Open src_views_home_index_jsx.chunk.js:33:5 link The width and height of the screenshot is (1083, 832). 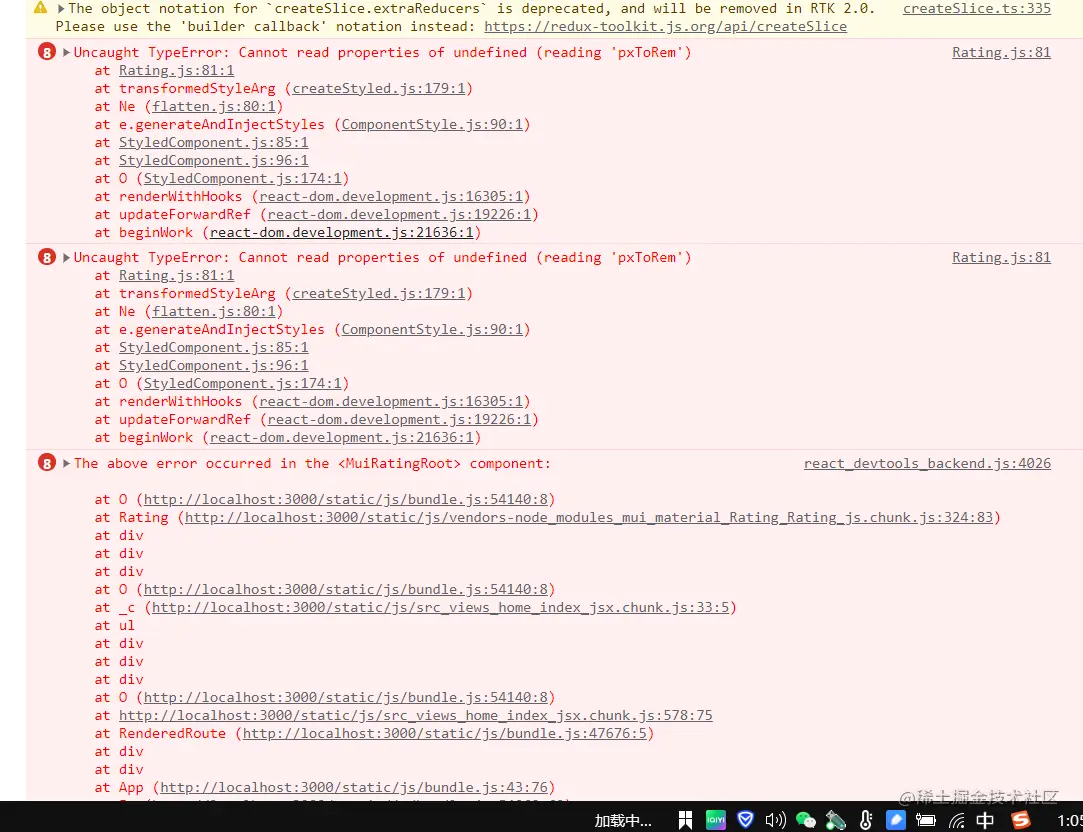440,607
